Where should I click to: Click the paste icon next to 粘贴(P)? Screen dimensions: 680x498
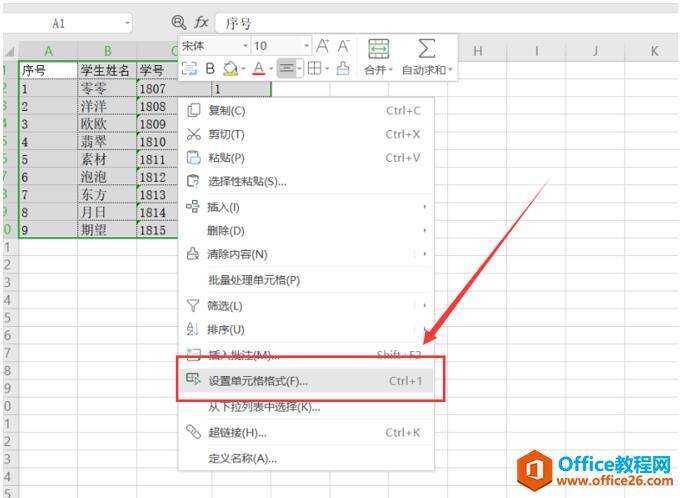[x=193, y=157]
